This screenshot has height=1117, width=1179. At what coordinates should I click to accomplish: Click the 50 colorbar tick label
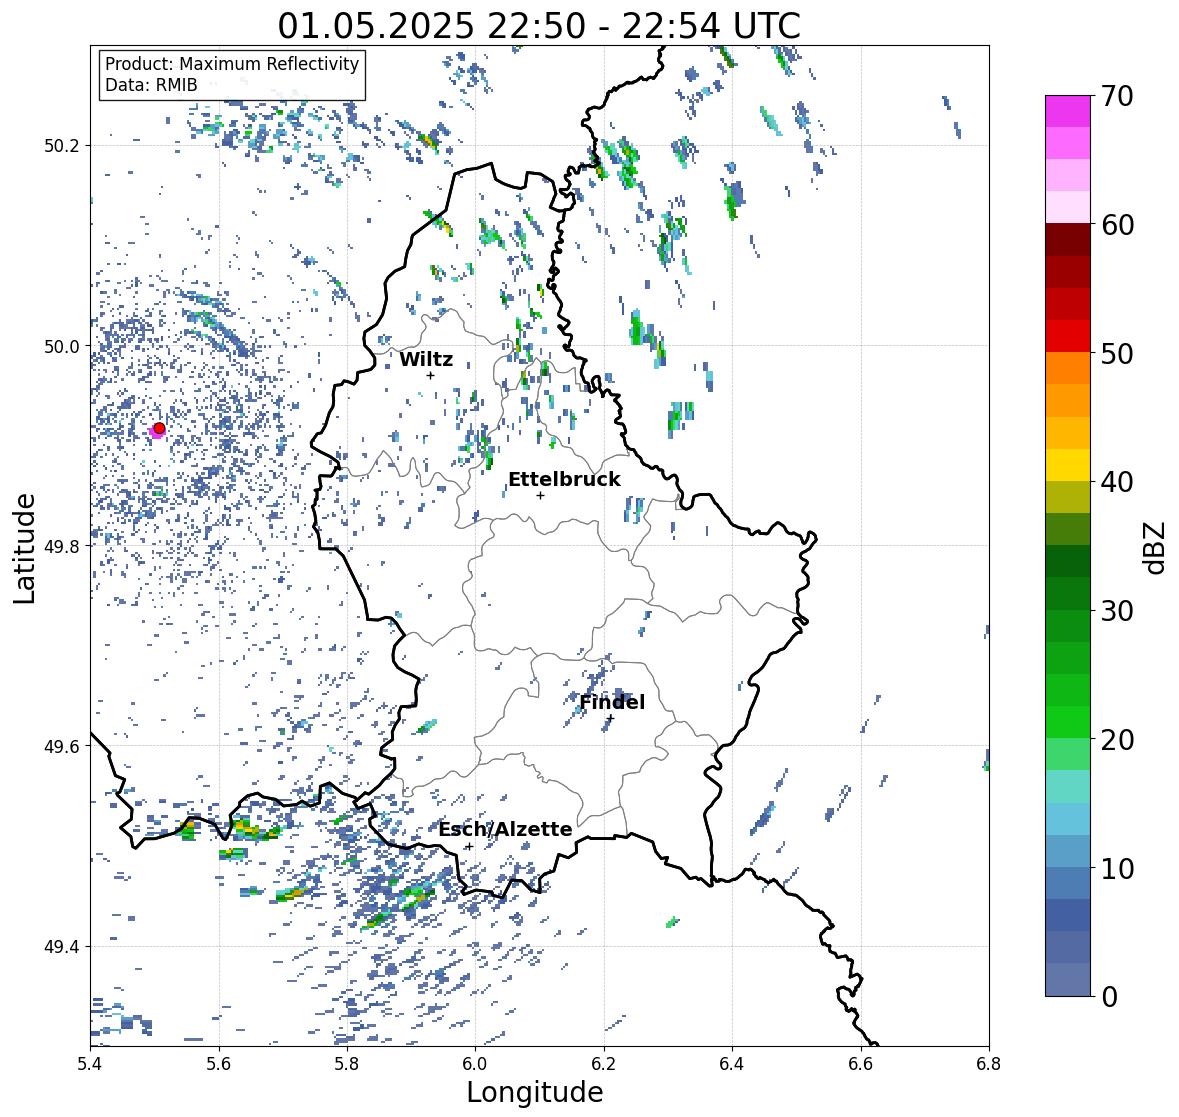(1117, 353)
